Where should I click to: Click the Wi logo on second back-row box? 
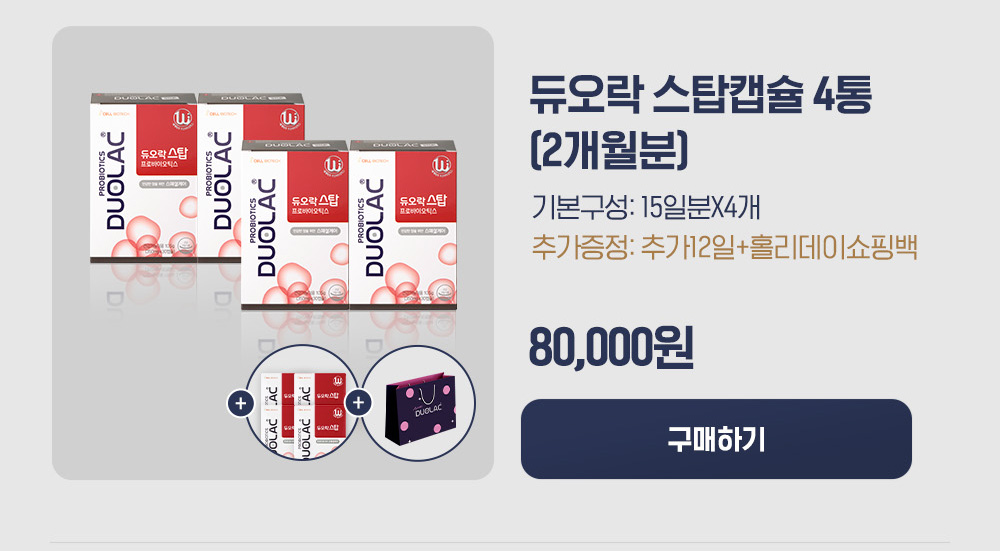click(x=290, y=119)
